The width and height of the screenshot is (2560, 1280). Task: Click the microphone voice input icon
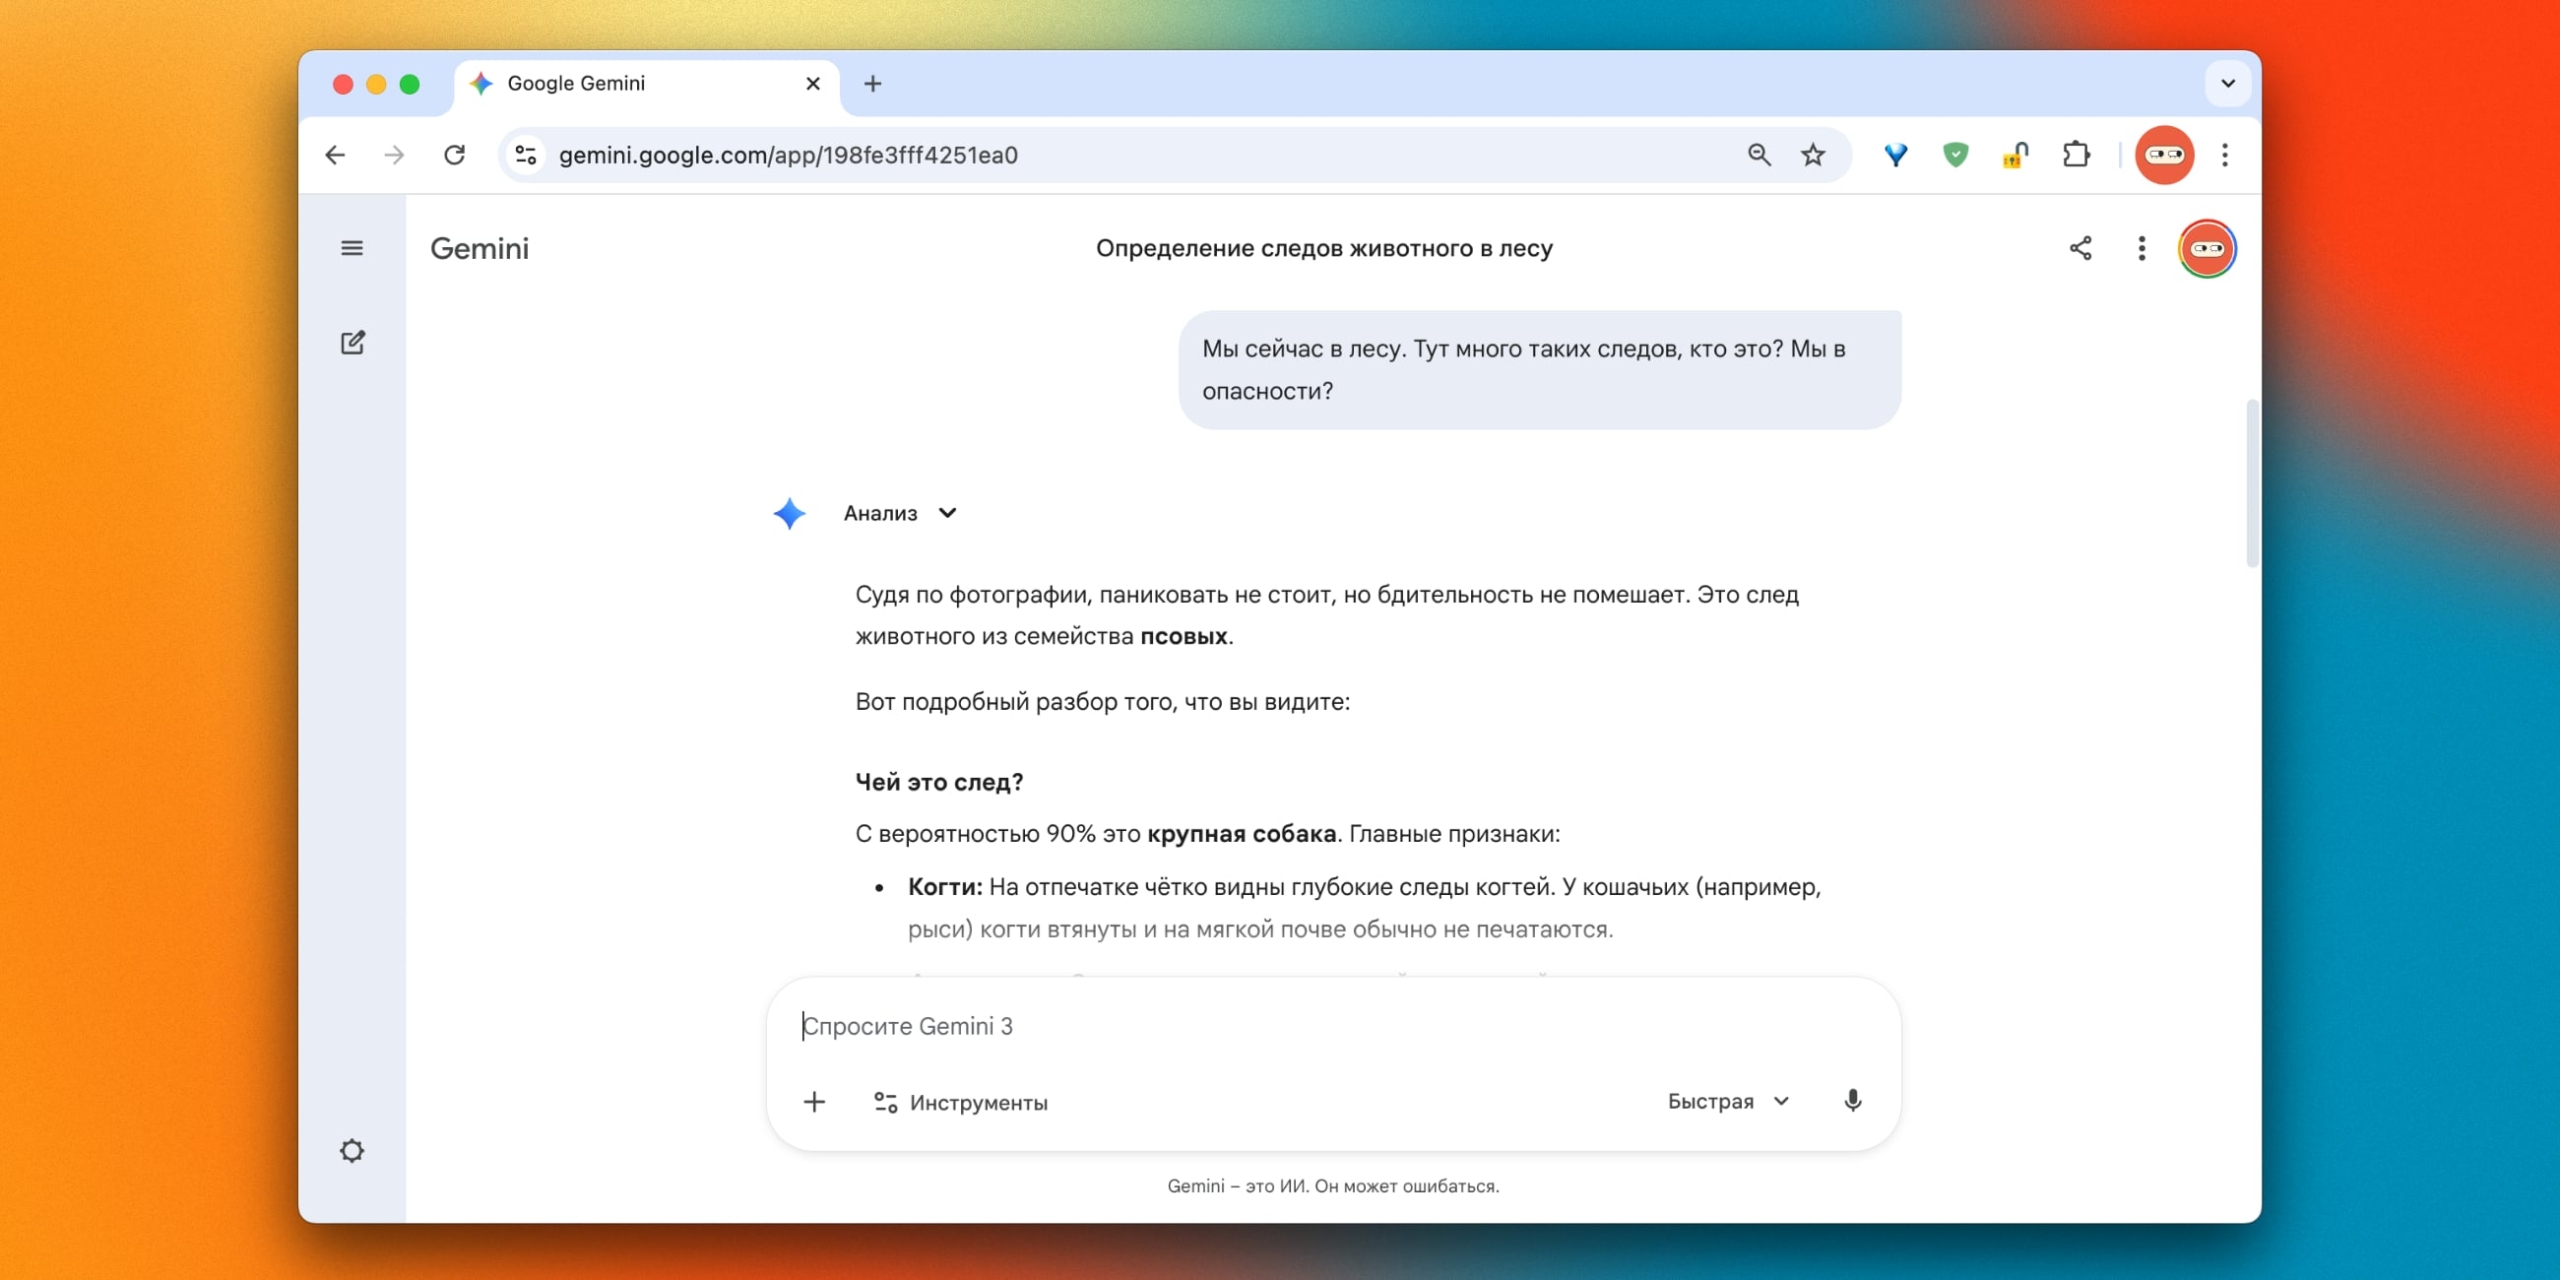[x=1852, y=1101]
